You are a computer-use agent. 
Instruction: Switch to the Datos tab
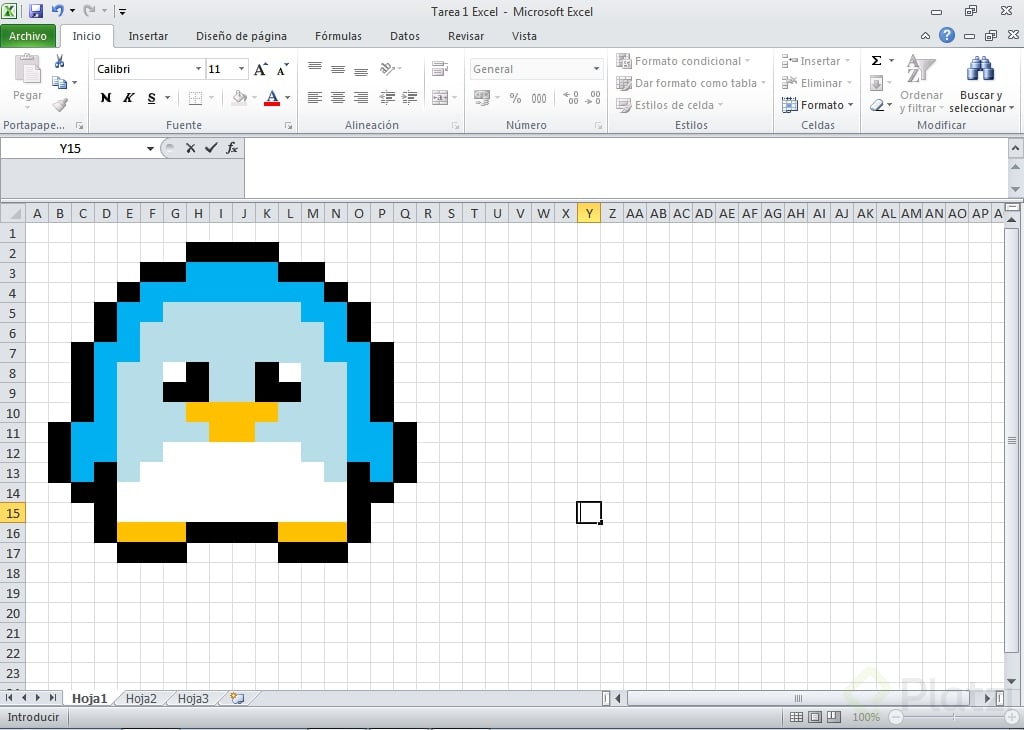tap(405, 36)
